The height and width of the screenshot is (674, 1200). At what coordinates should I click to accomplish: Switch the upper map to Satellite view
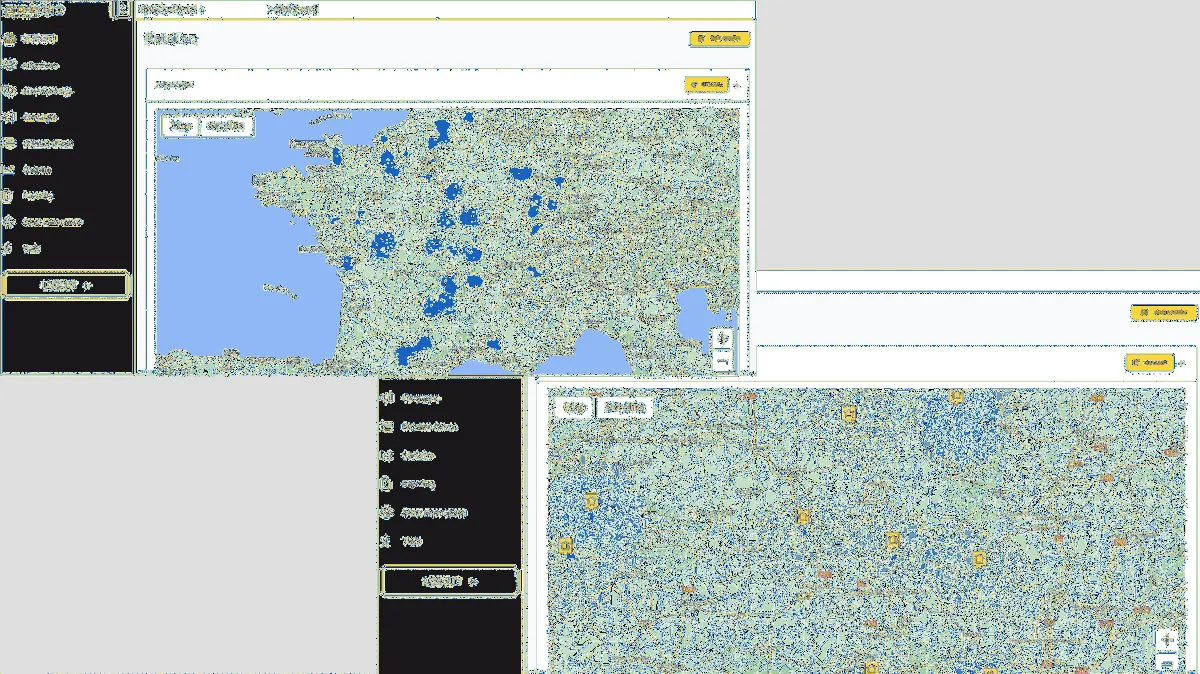click(x=226, y=126)
